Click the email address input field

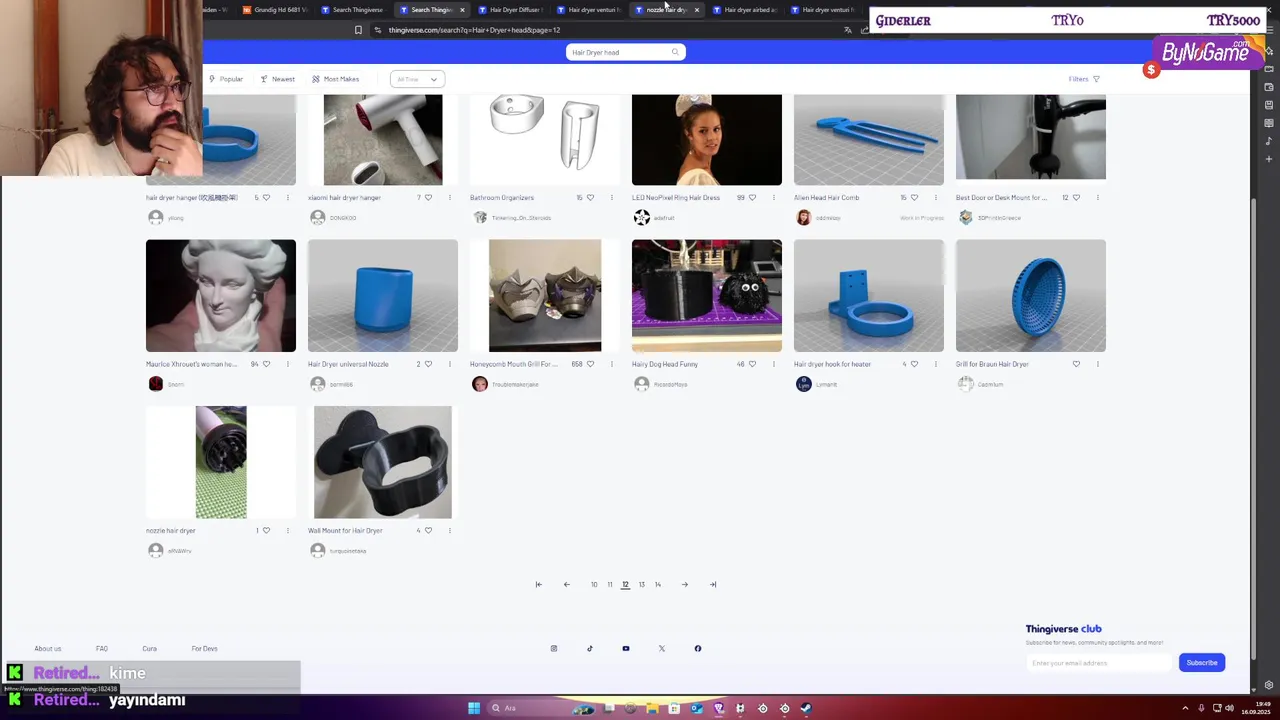(x=1099, y=663)
